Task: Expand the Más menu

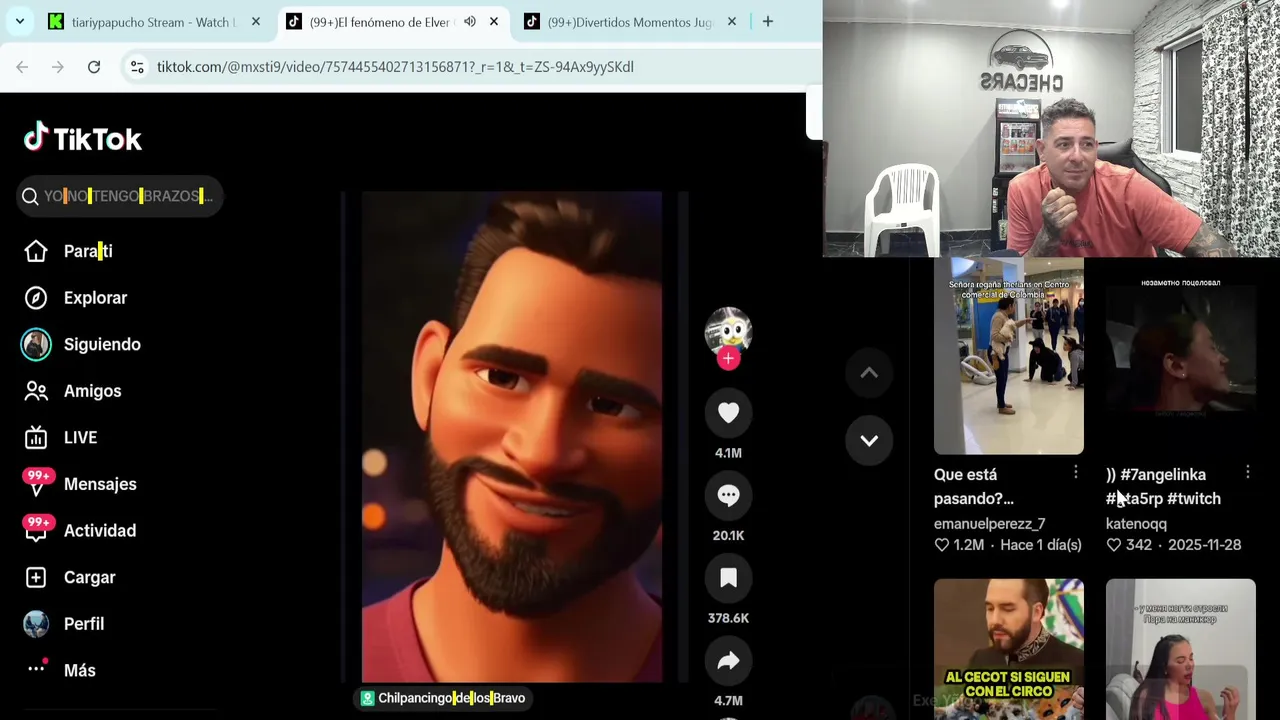Action: click(x=80, y=670)
